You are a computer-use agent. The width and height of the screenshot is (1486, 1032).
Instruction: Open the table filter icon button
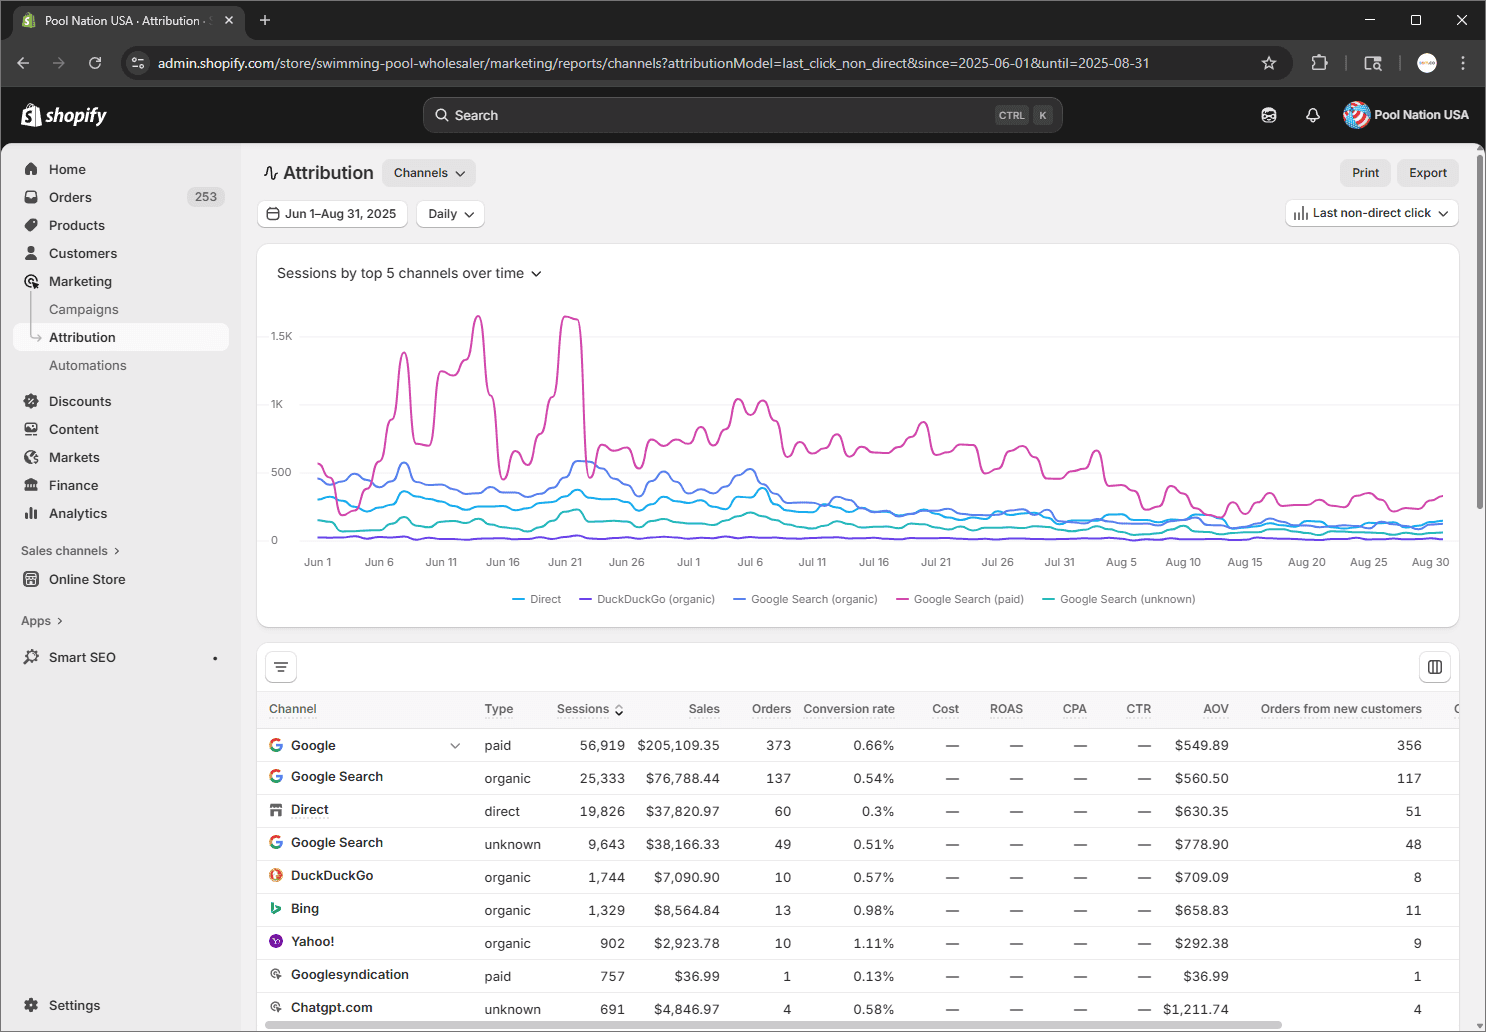(x=281, y=667)
